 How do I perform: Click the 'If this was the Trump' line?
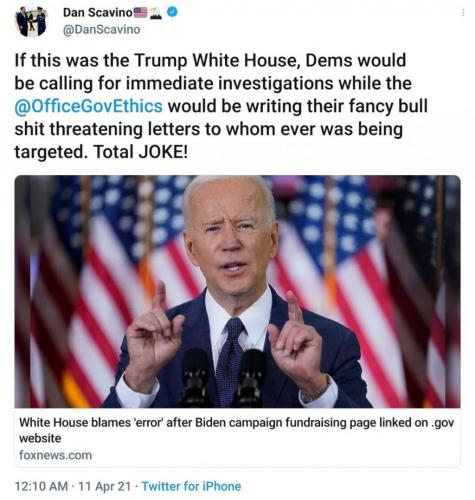click(x=210, y=61)
